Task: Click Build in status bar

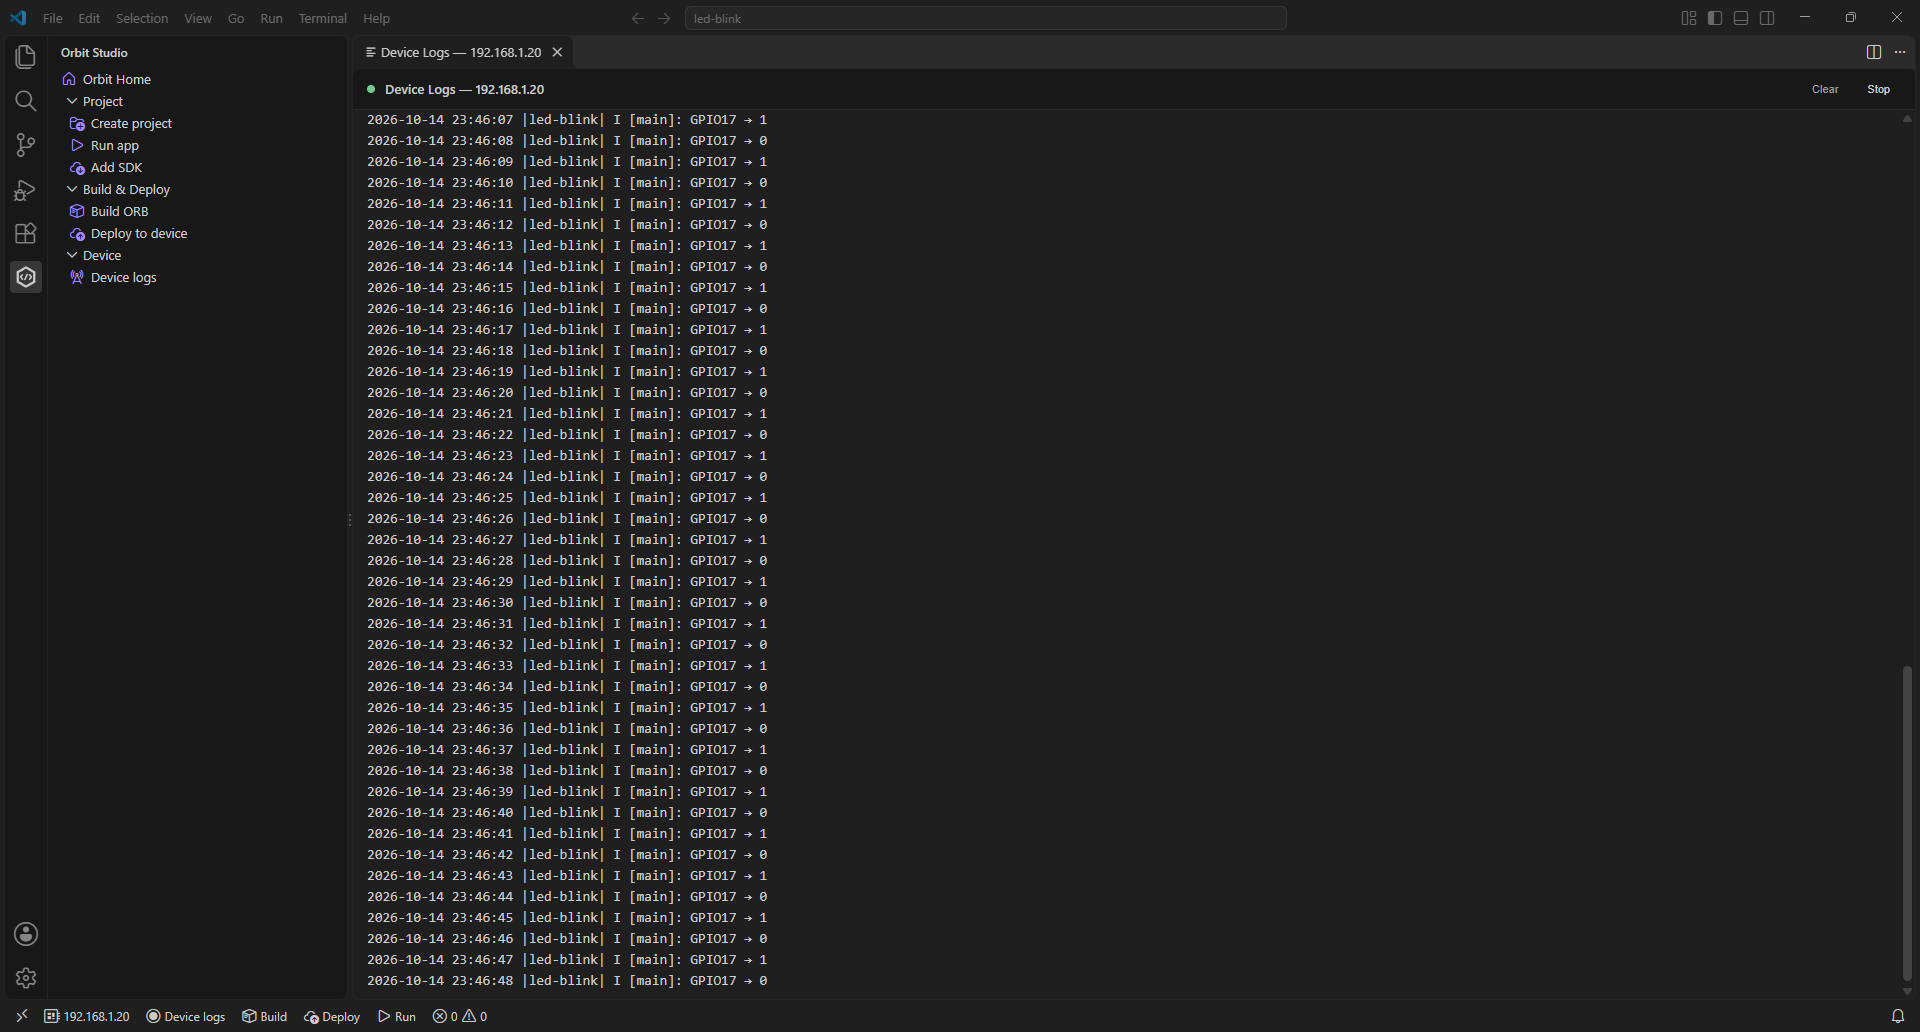Action: tap(264, 1016)
